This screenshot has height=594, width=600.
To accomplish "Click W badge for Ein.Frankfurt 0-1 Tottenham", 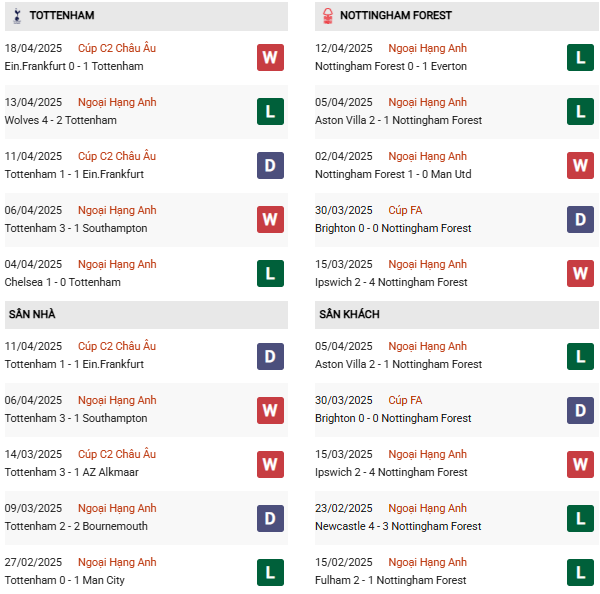I will [270, 57].
